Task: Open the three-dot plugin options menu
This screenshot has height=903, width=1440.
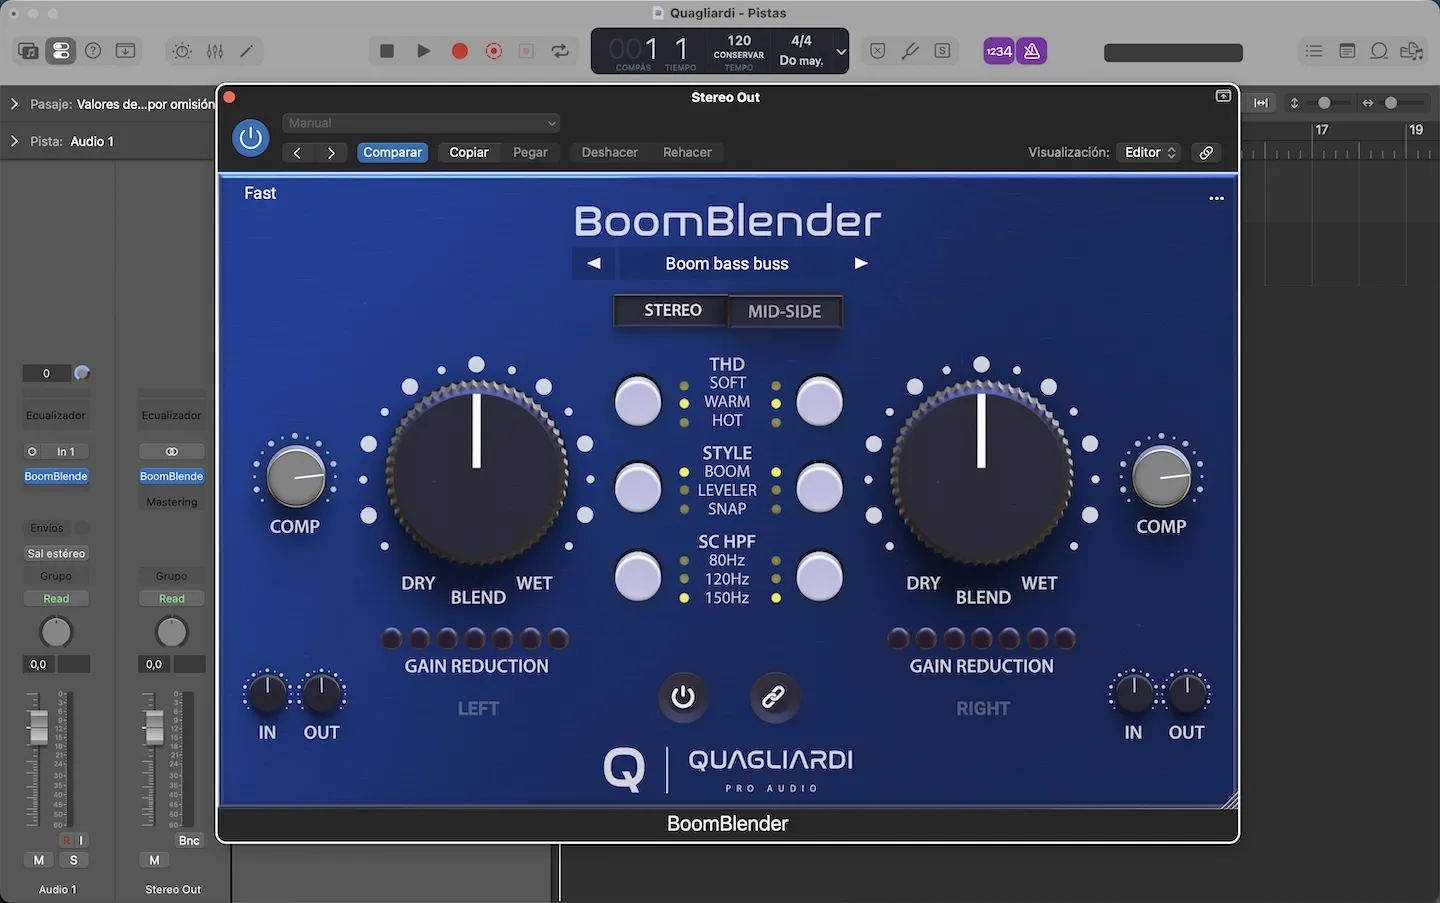Action: click(x=1216, y=198)
